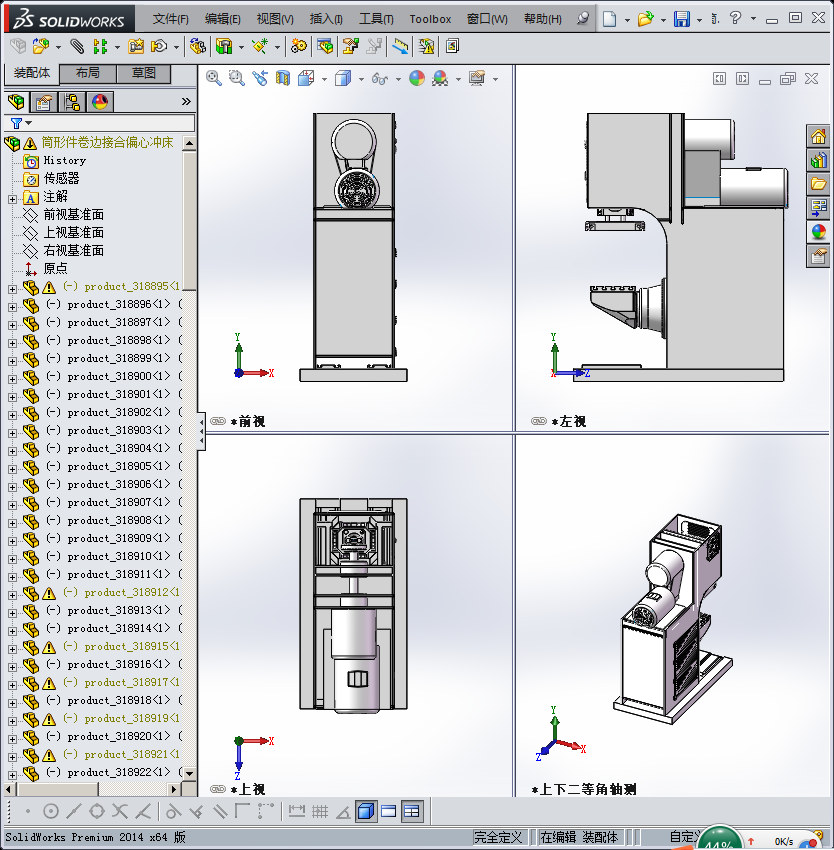
Task: Click the Apply Scene icon
Action: (440, 79)
